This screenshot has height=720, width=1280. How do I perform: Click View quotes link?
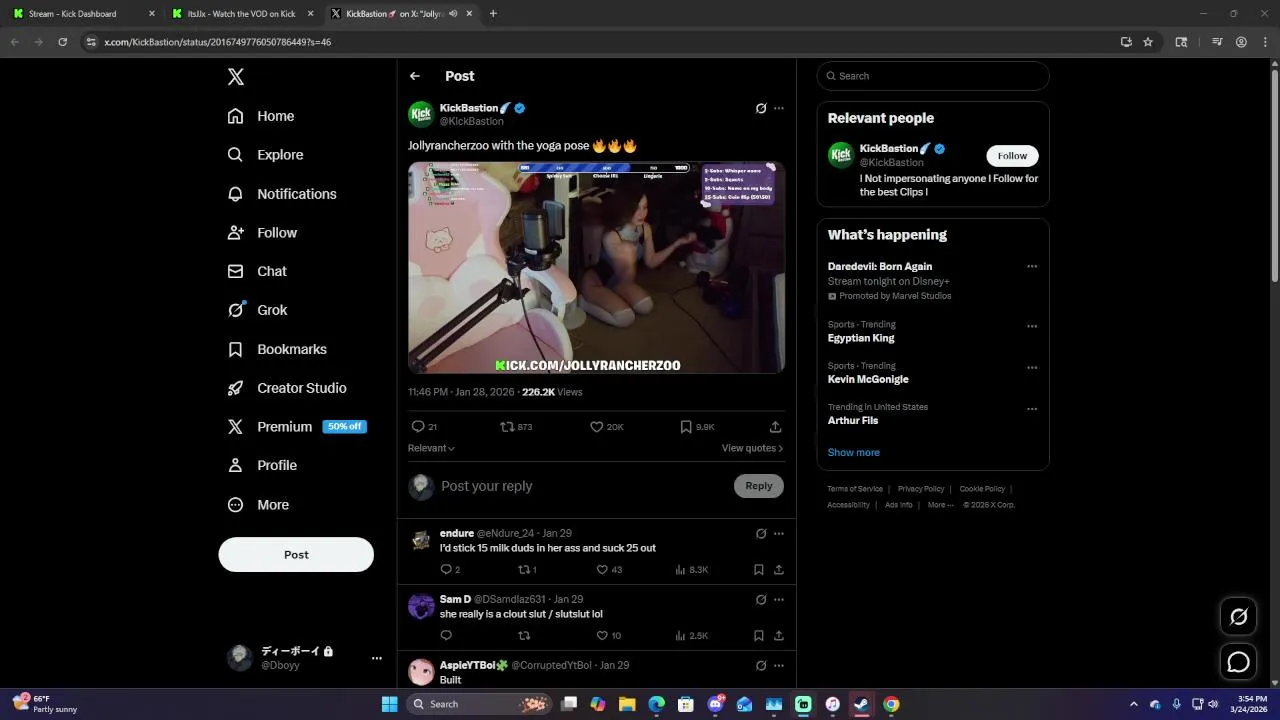752,448
